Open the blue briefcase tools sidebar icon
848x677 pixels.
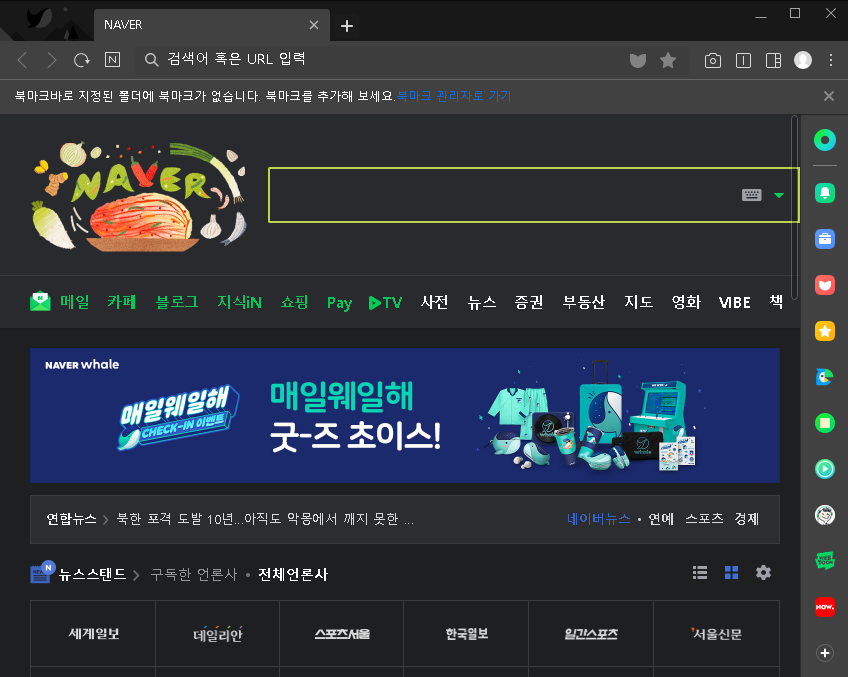tap(825, 239)
